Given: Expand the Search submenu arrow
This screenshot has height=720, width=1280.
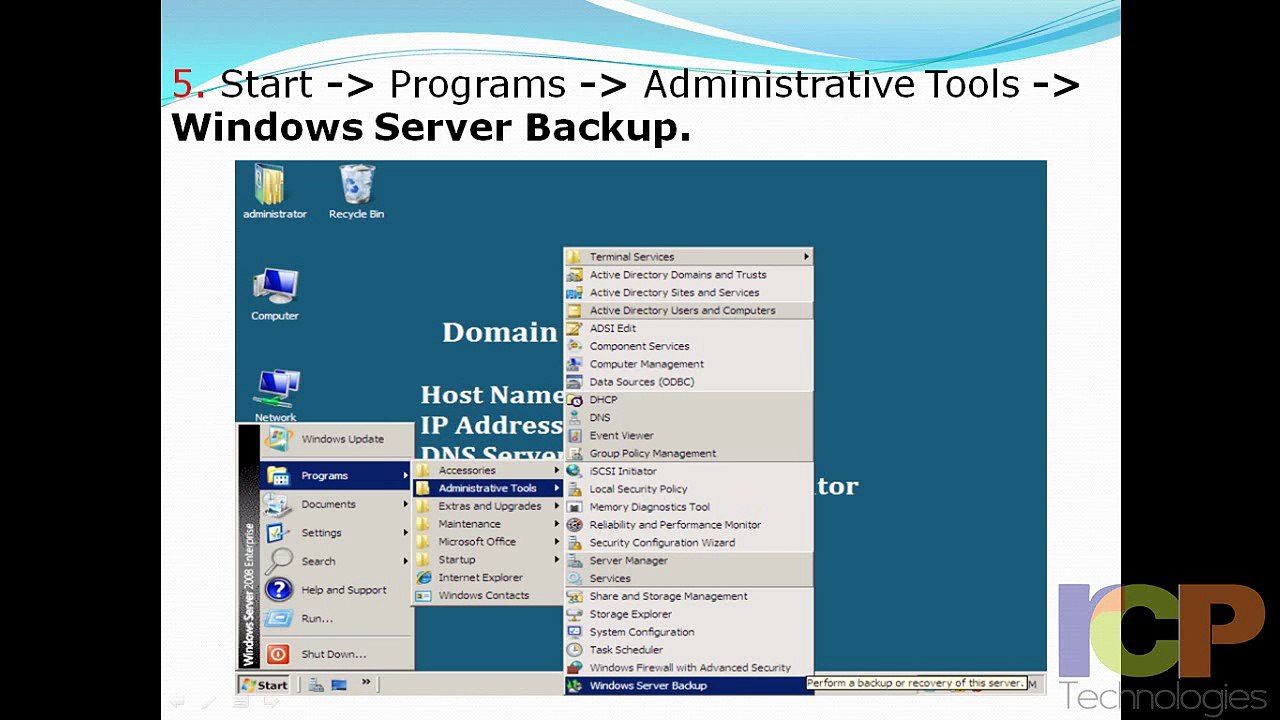Looking at the screenshot, I should point(406,561).
